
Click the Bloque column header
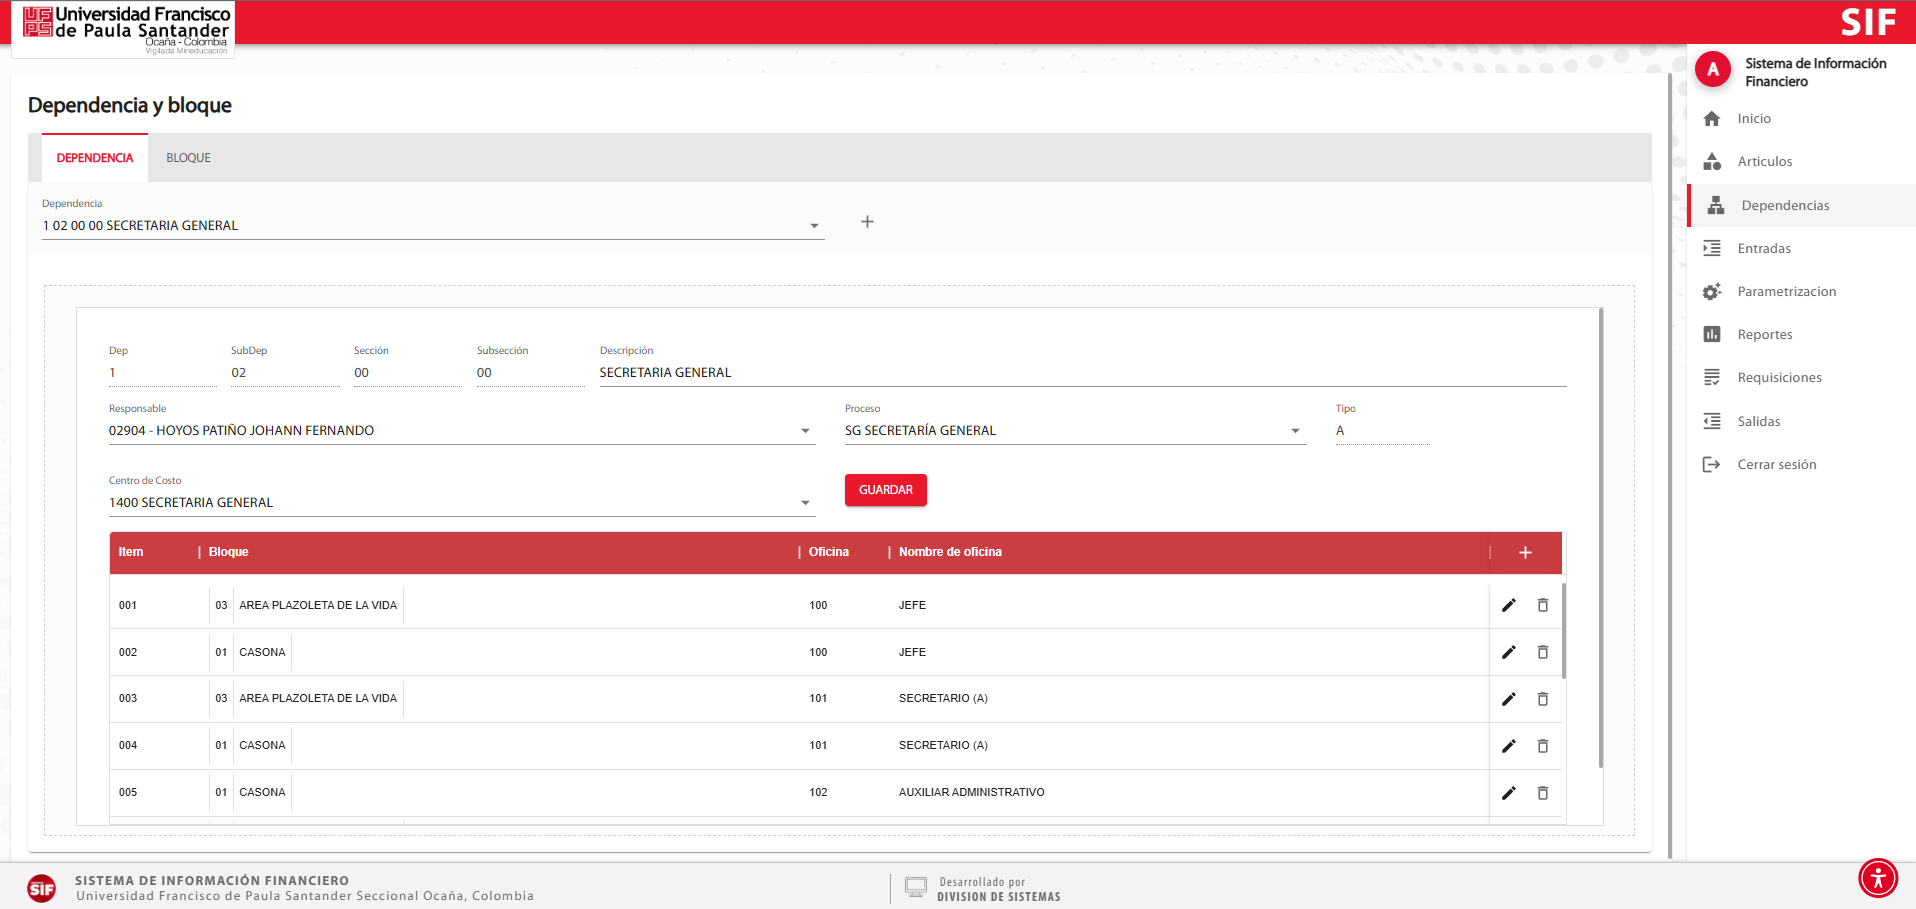pos(229,552)
